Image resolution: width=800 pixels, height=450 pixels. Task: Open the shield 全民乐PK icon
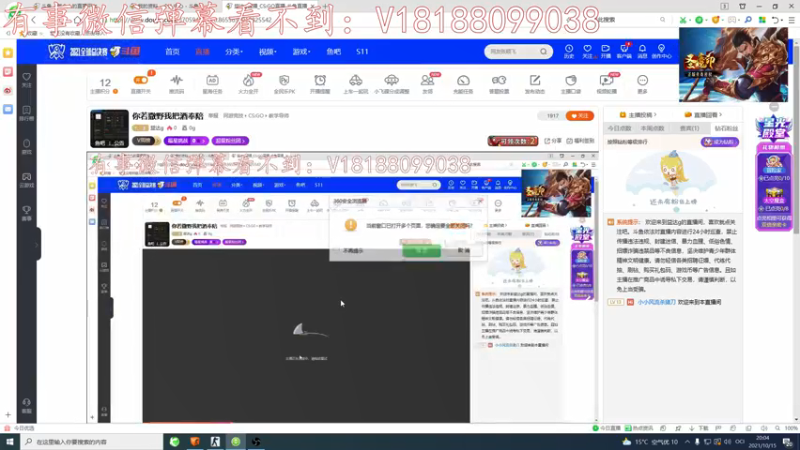(284, 81)
